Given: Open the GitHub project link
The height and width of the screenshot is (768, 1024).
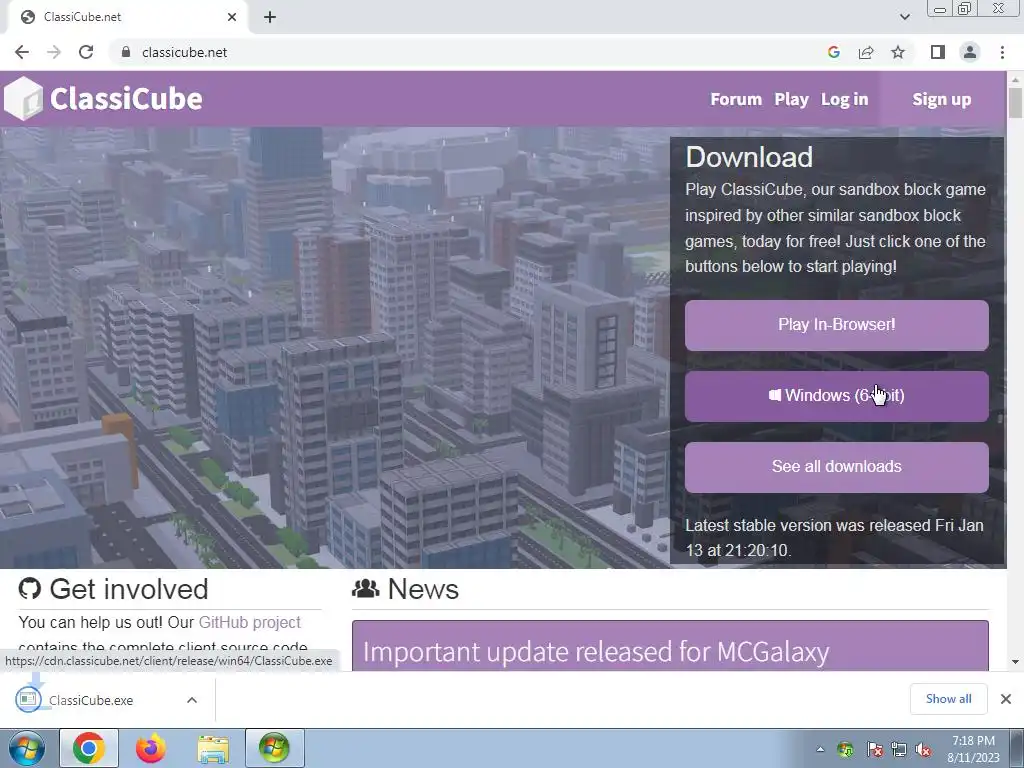Looking at the screenshot, I should (249, 622).
